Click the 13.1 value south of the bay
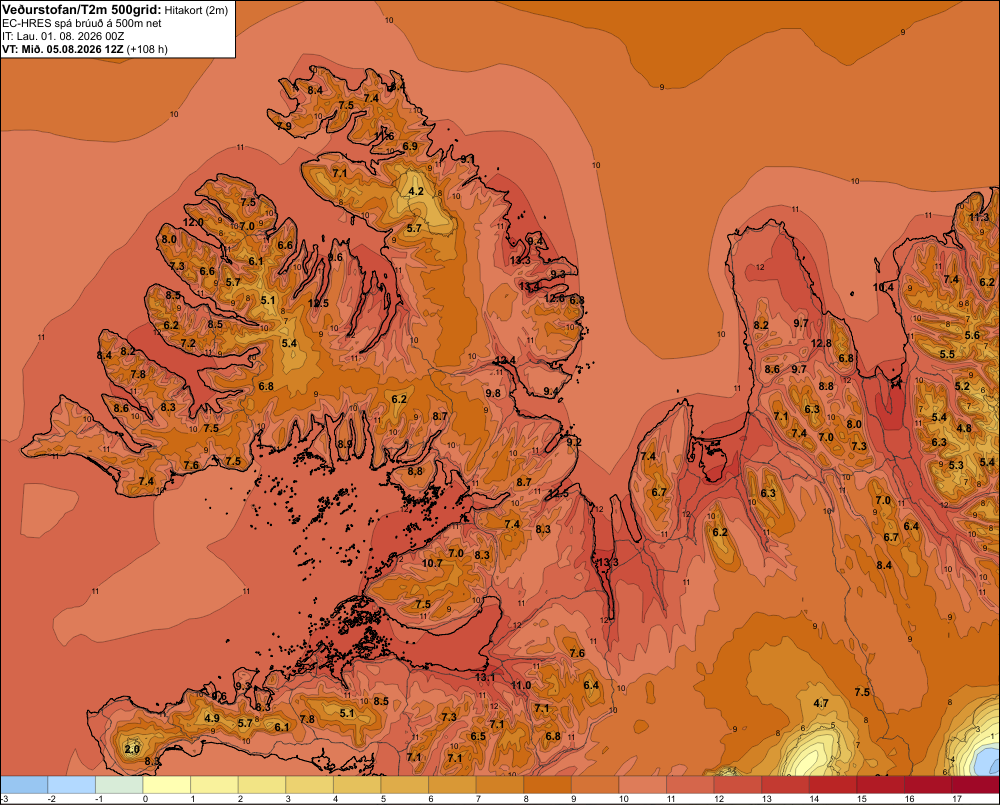 coord(485,677)
